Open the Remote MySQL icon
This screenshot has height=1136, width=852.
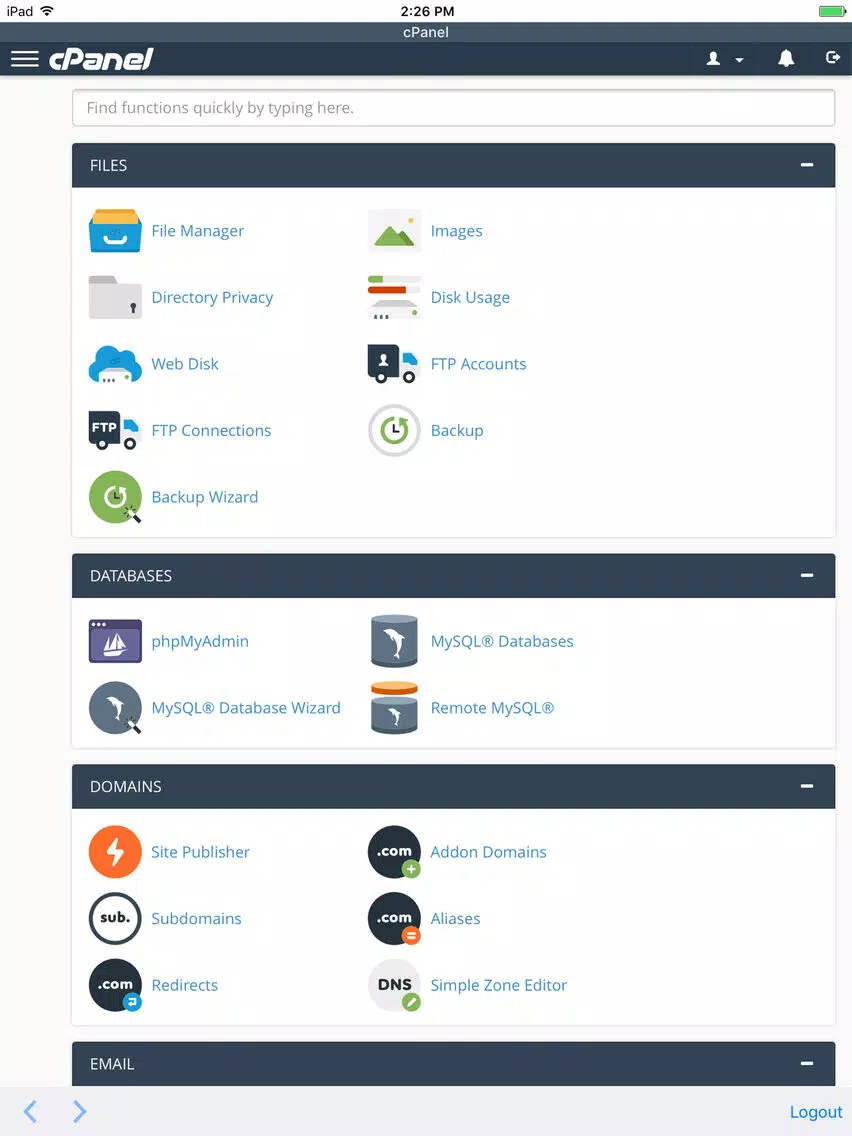394,708
